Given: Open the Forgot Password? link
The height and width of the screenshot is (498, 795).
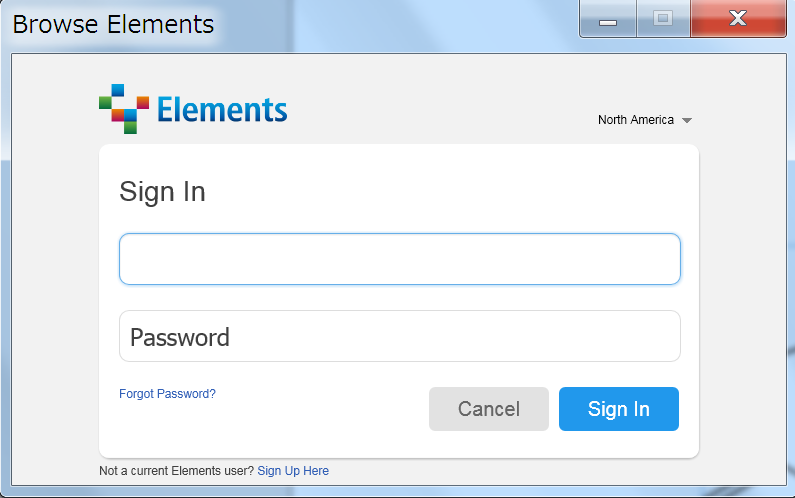Looking at the screenshot, I should pos(167,394).
